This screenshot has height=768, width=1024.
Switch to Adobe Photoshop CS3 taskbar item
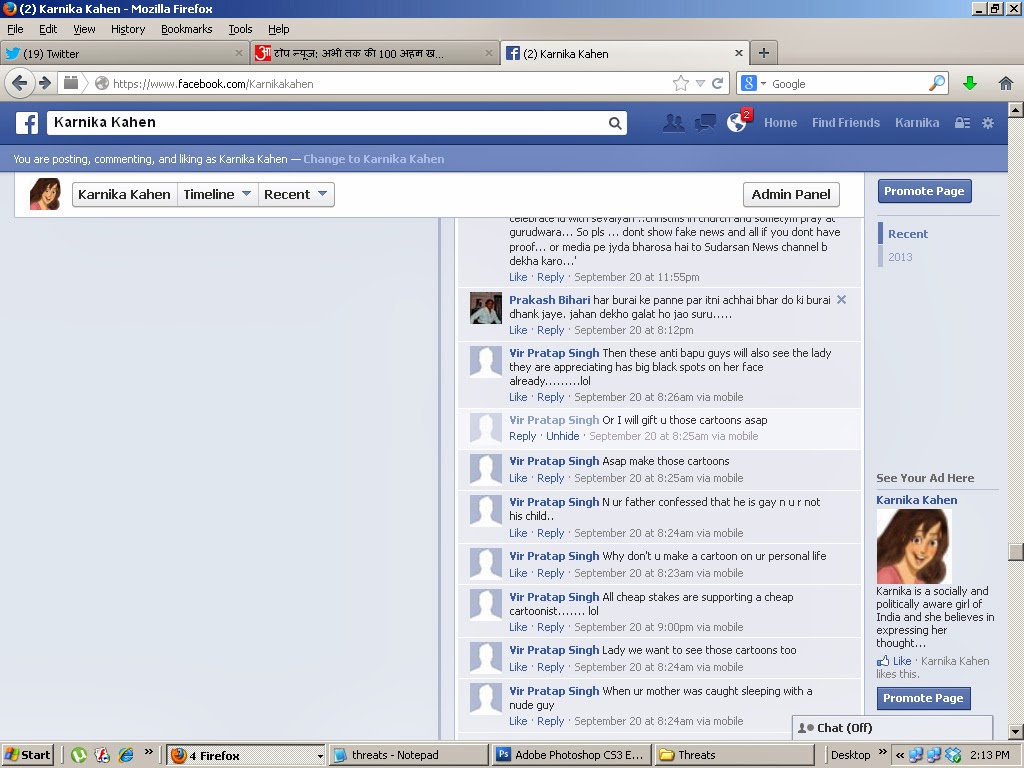click(571, 755)
